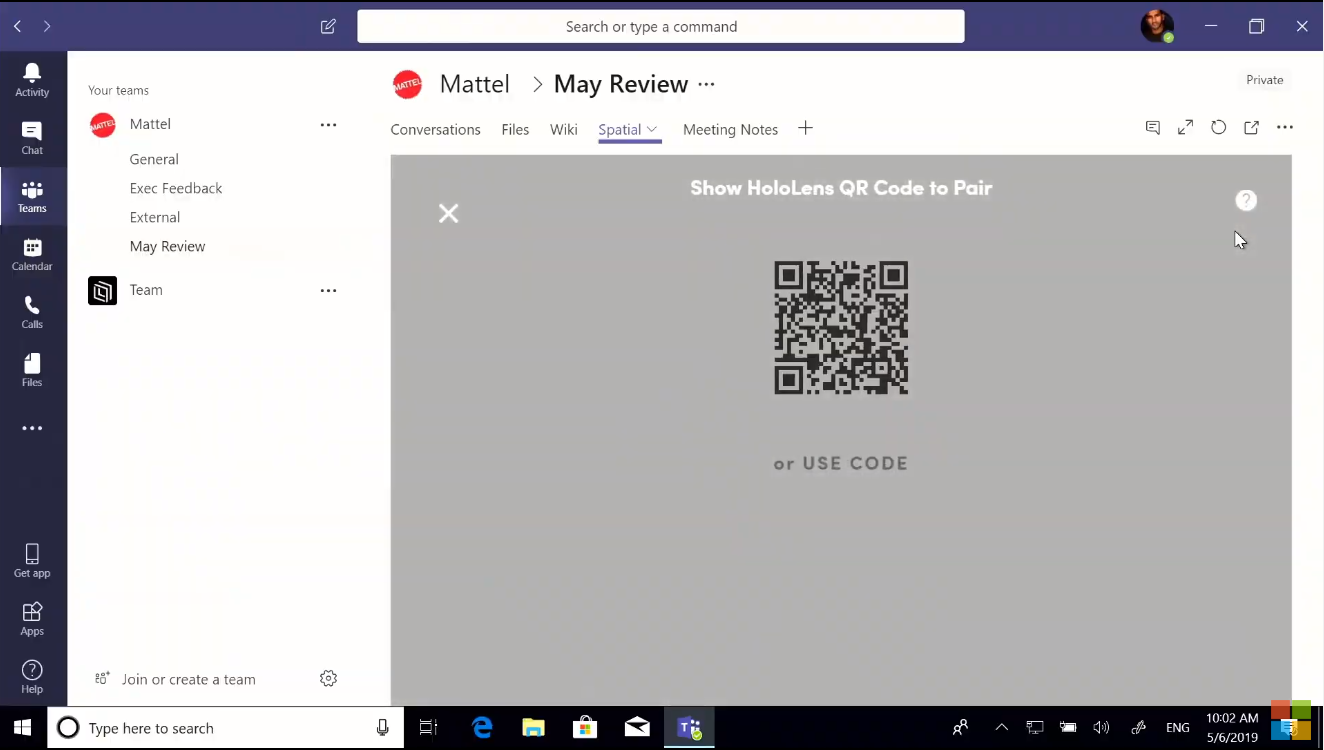The width and height of the screenshot is (1324, 750).
Task: Click the Teams icon on the taskbar
Action: 689,728
